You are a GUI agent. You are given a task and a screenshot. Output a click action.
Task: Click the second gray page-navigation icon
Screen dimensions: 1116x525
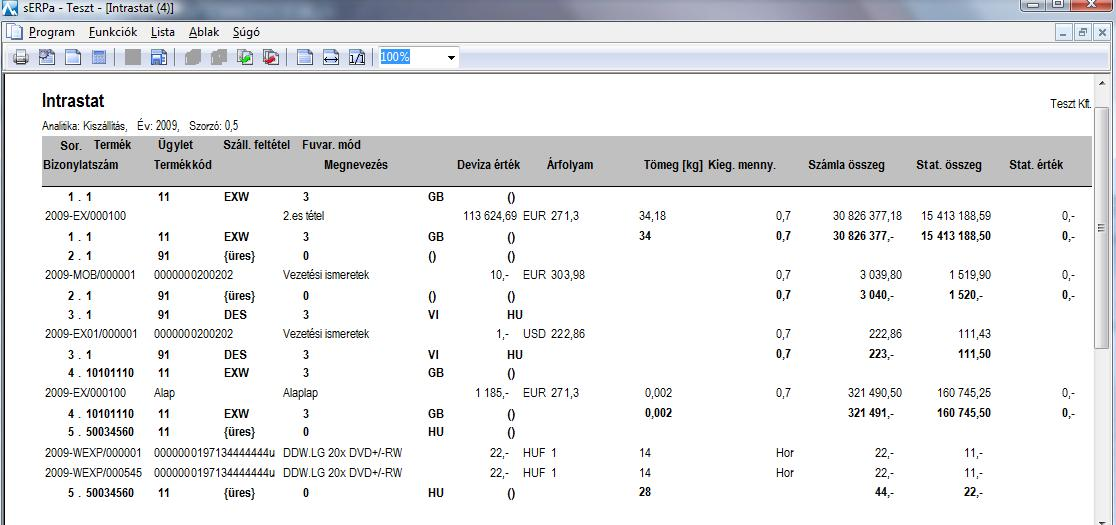pyautogui.click(x=219, y=58)
